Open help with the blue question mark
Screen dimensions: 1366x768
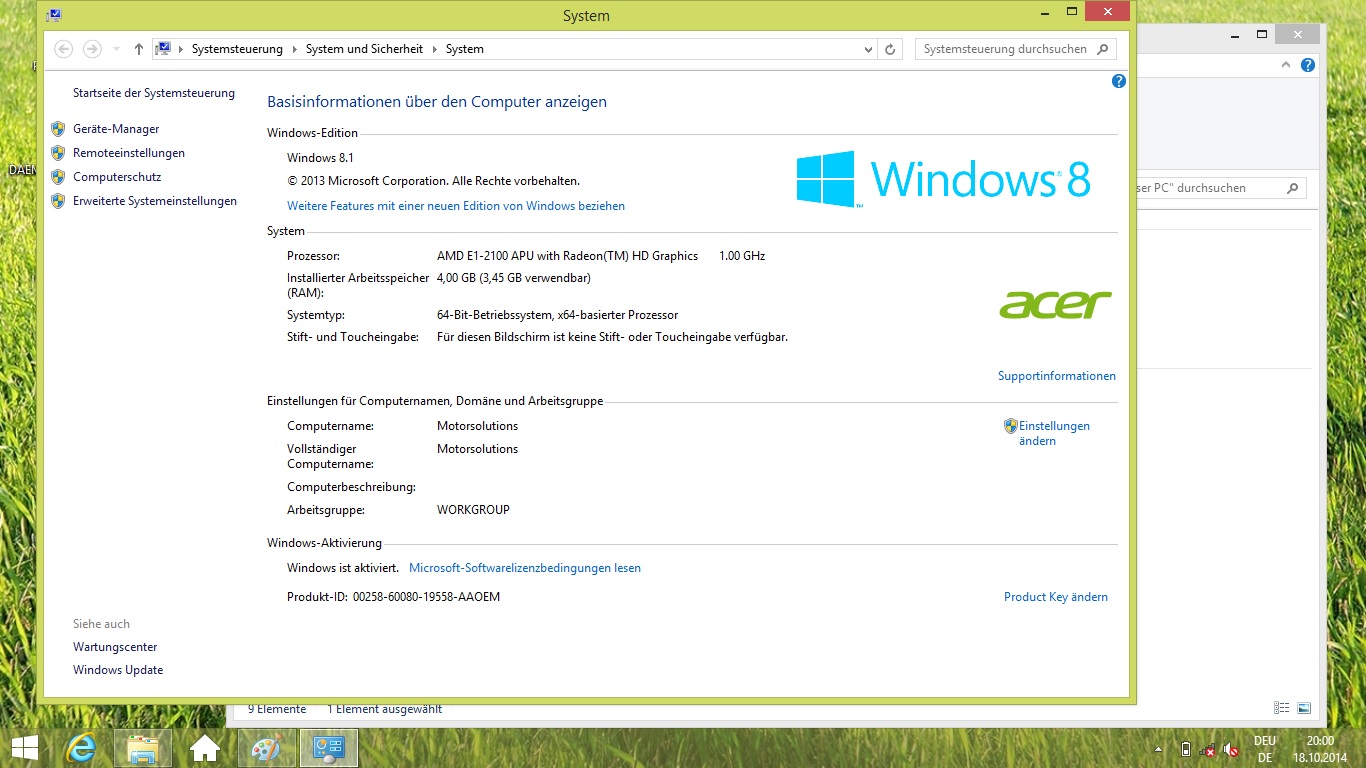pyautogui.click(x=1119, y=81)
